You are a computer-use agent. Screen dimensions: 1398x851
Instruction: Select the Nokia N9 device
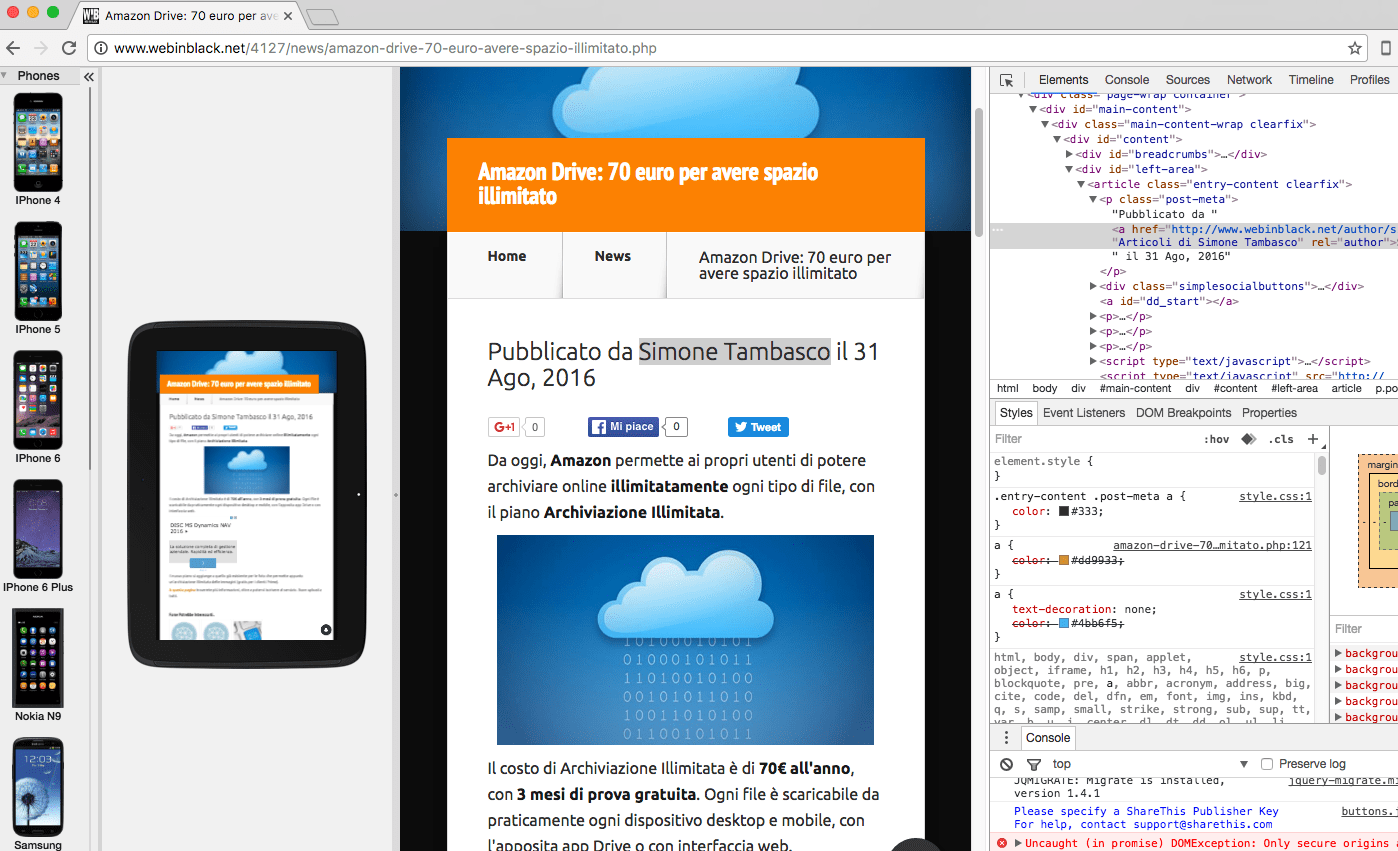click(x=38, y=665)
